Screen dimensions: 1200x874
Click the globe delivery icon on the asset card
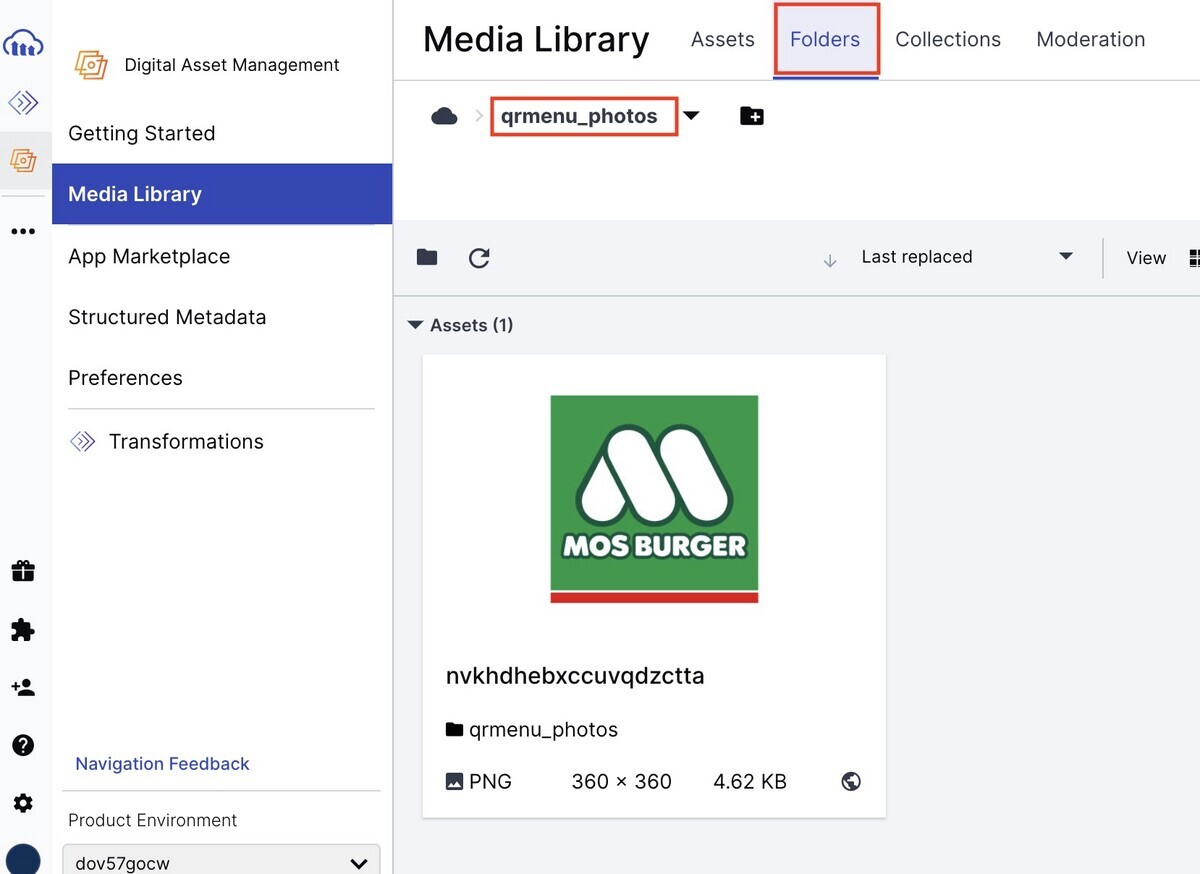point(851,781)
